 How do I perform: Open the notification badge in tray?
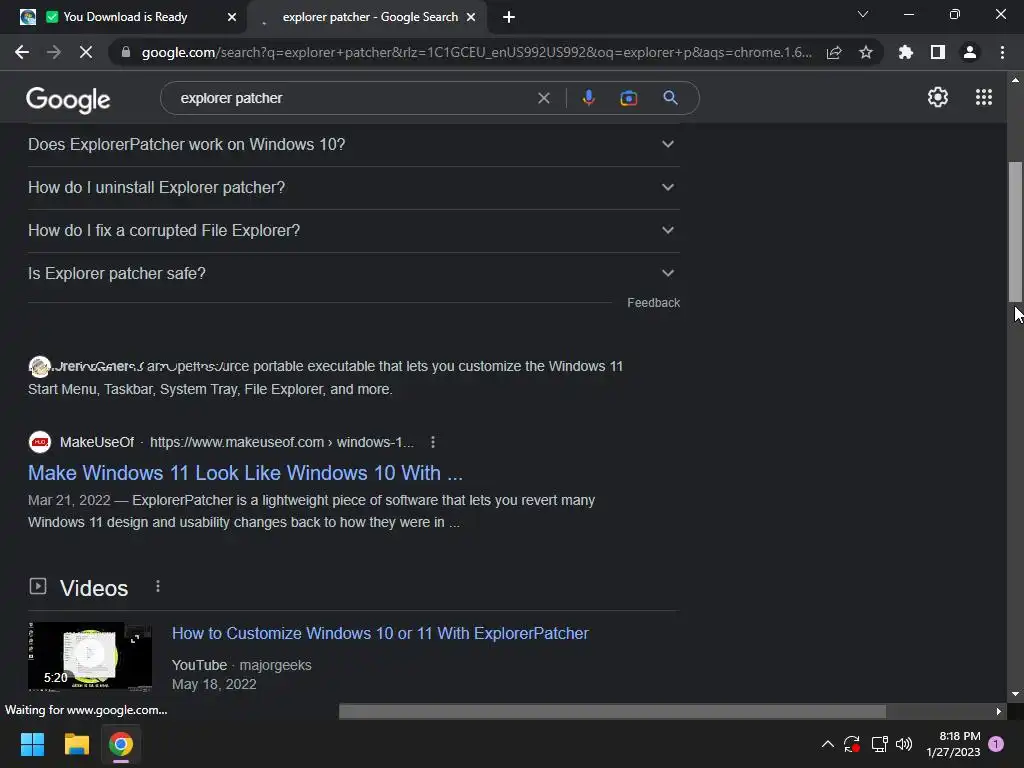pos(996,744)
